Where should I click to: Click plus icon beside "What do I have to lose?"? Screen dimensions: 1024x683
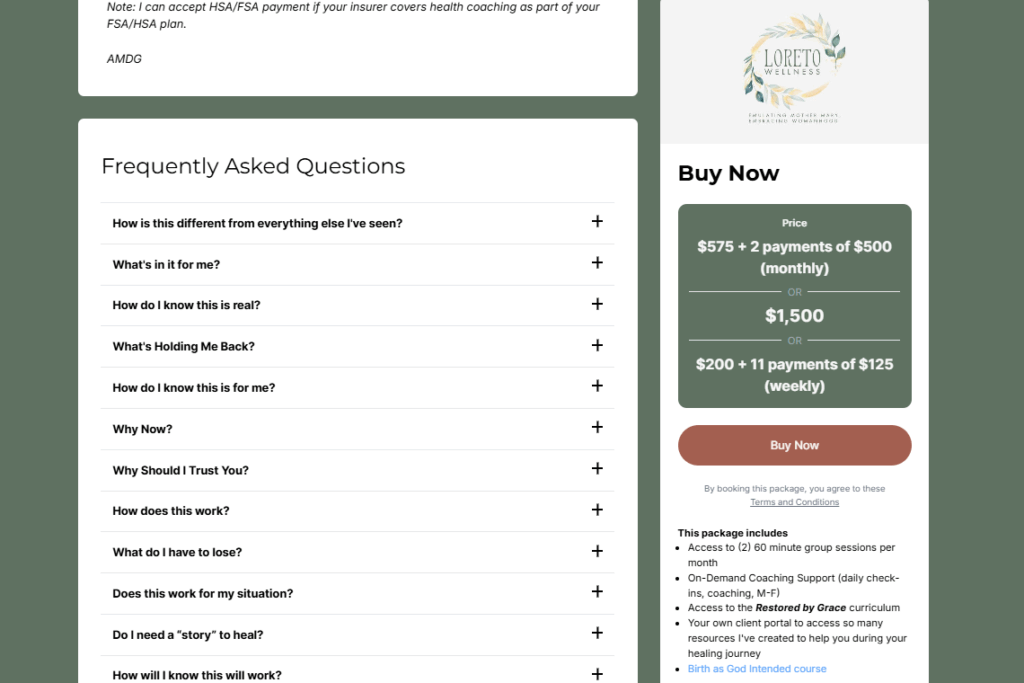click(597, 551)
